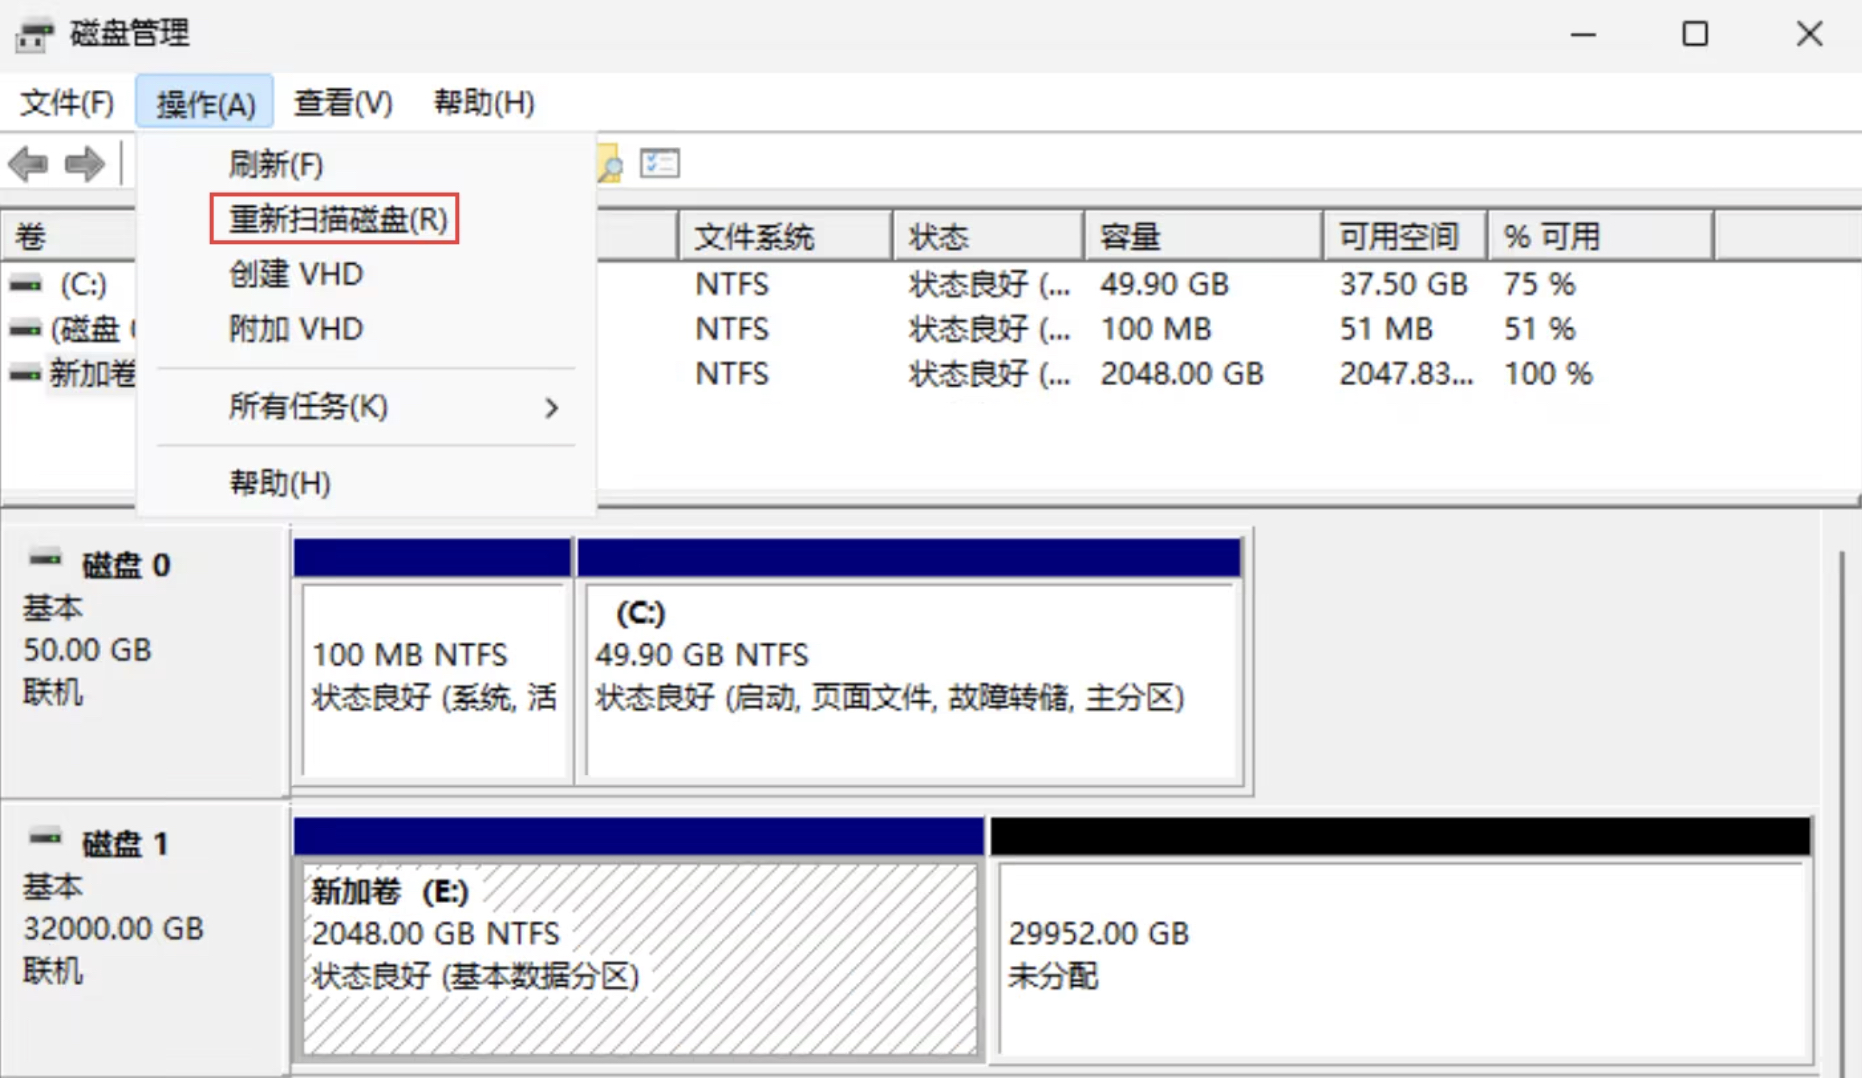Select the drive icon of the 新加卷 list row
Viewport: 1862px width, 1078px height.
[26, 374]
